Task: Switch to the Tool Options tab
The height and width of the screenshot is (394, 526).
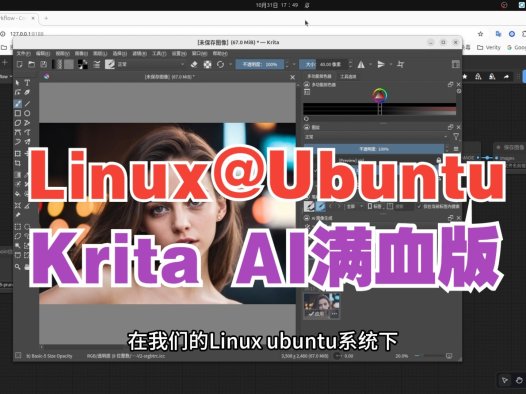Action: point(348,76)
